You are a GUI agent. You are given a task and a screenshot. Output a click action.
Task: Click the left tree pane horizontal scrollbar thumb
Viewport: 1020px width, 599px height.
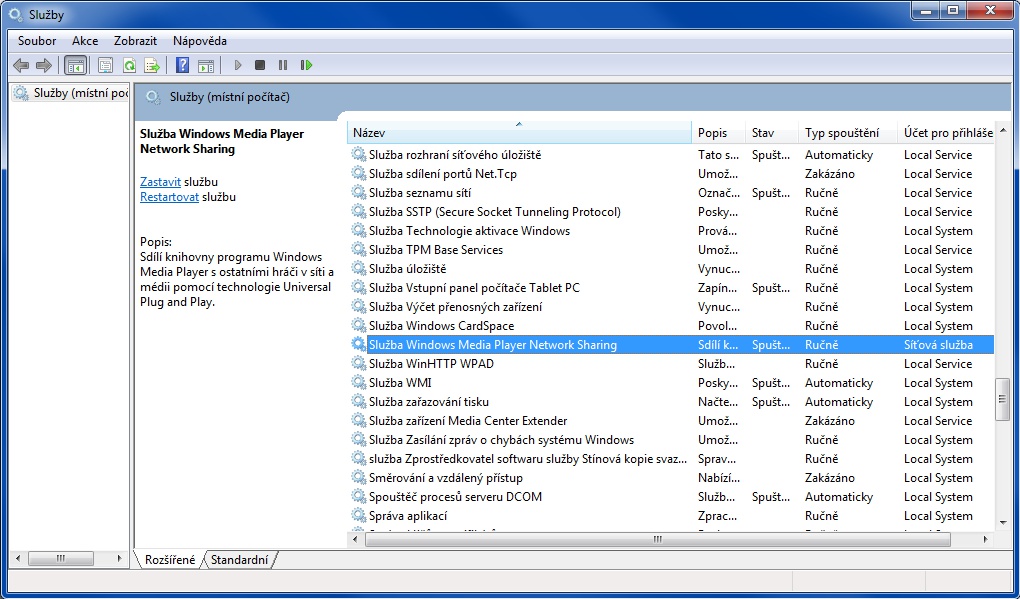60,558
